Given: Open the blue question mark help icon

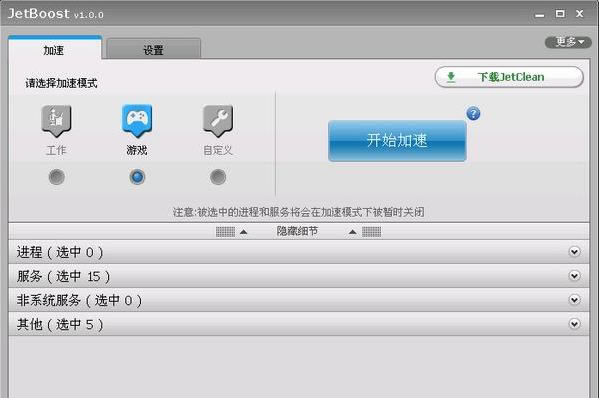Looking at the screenshot, I should (473, 113).
